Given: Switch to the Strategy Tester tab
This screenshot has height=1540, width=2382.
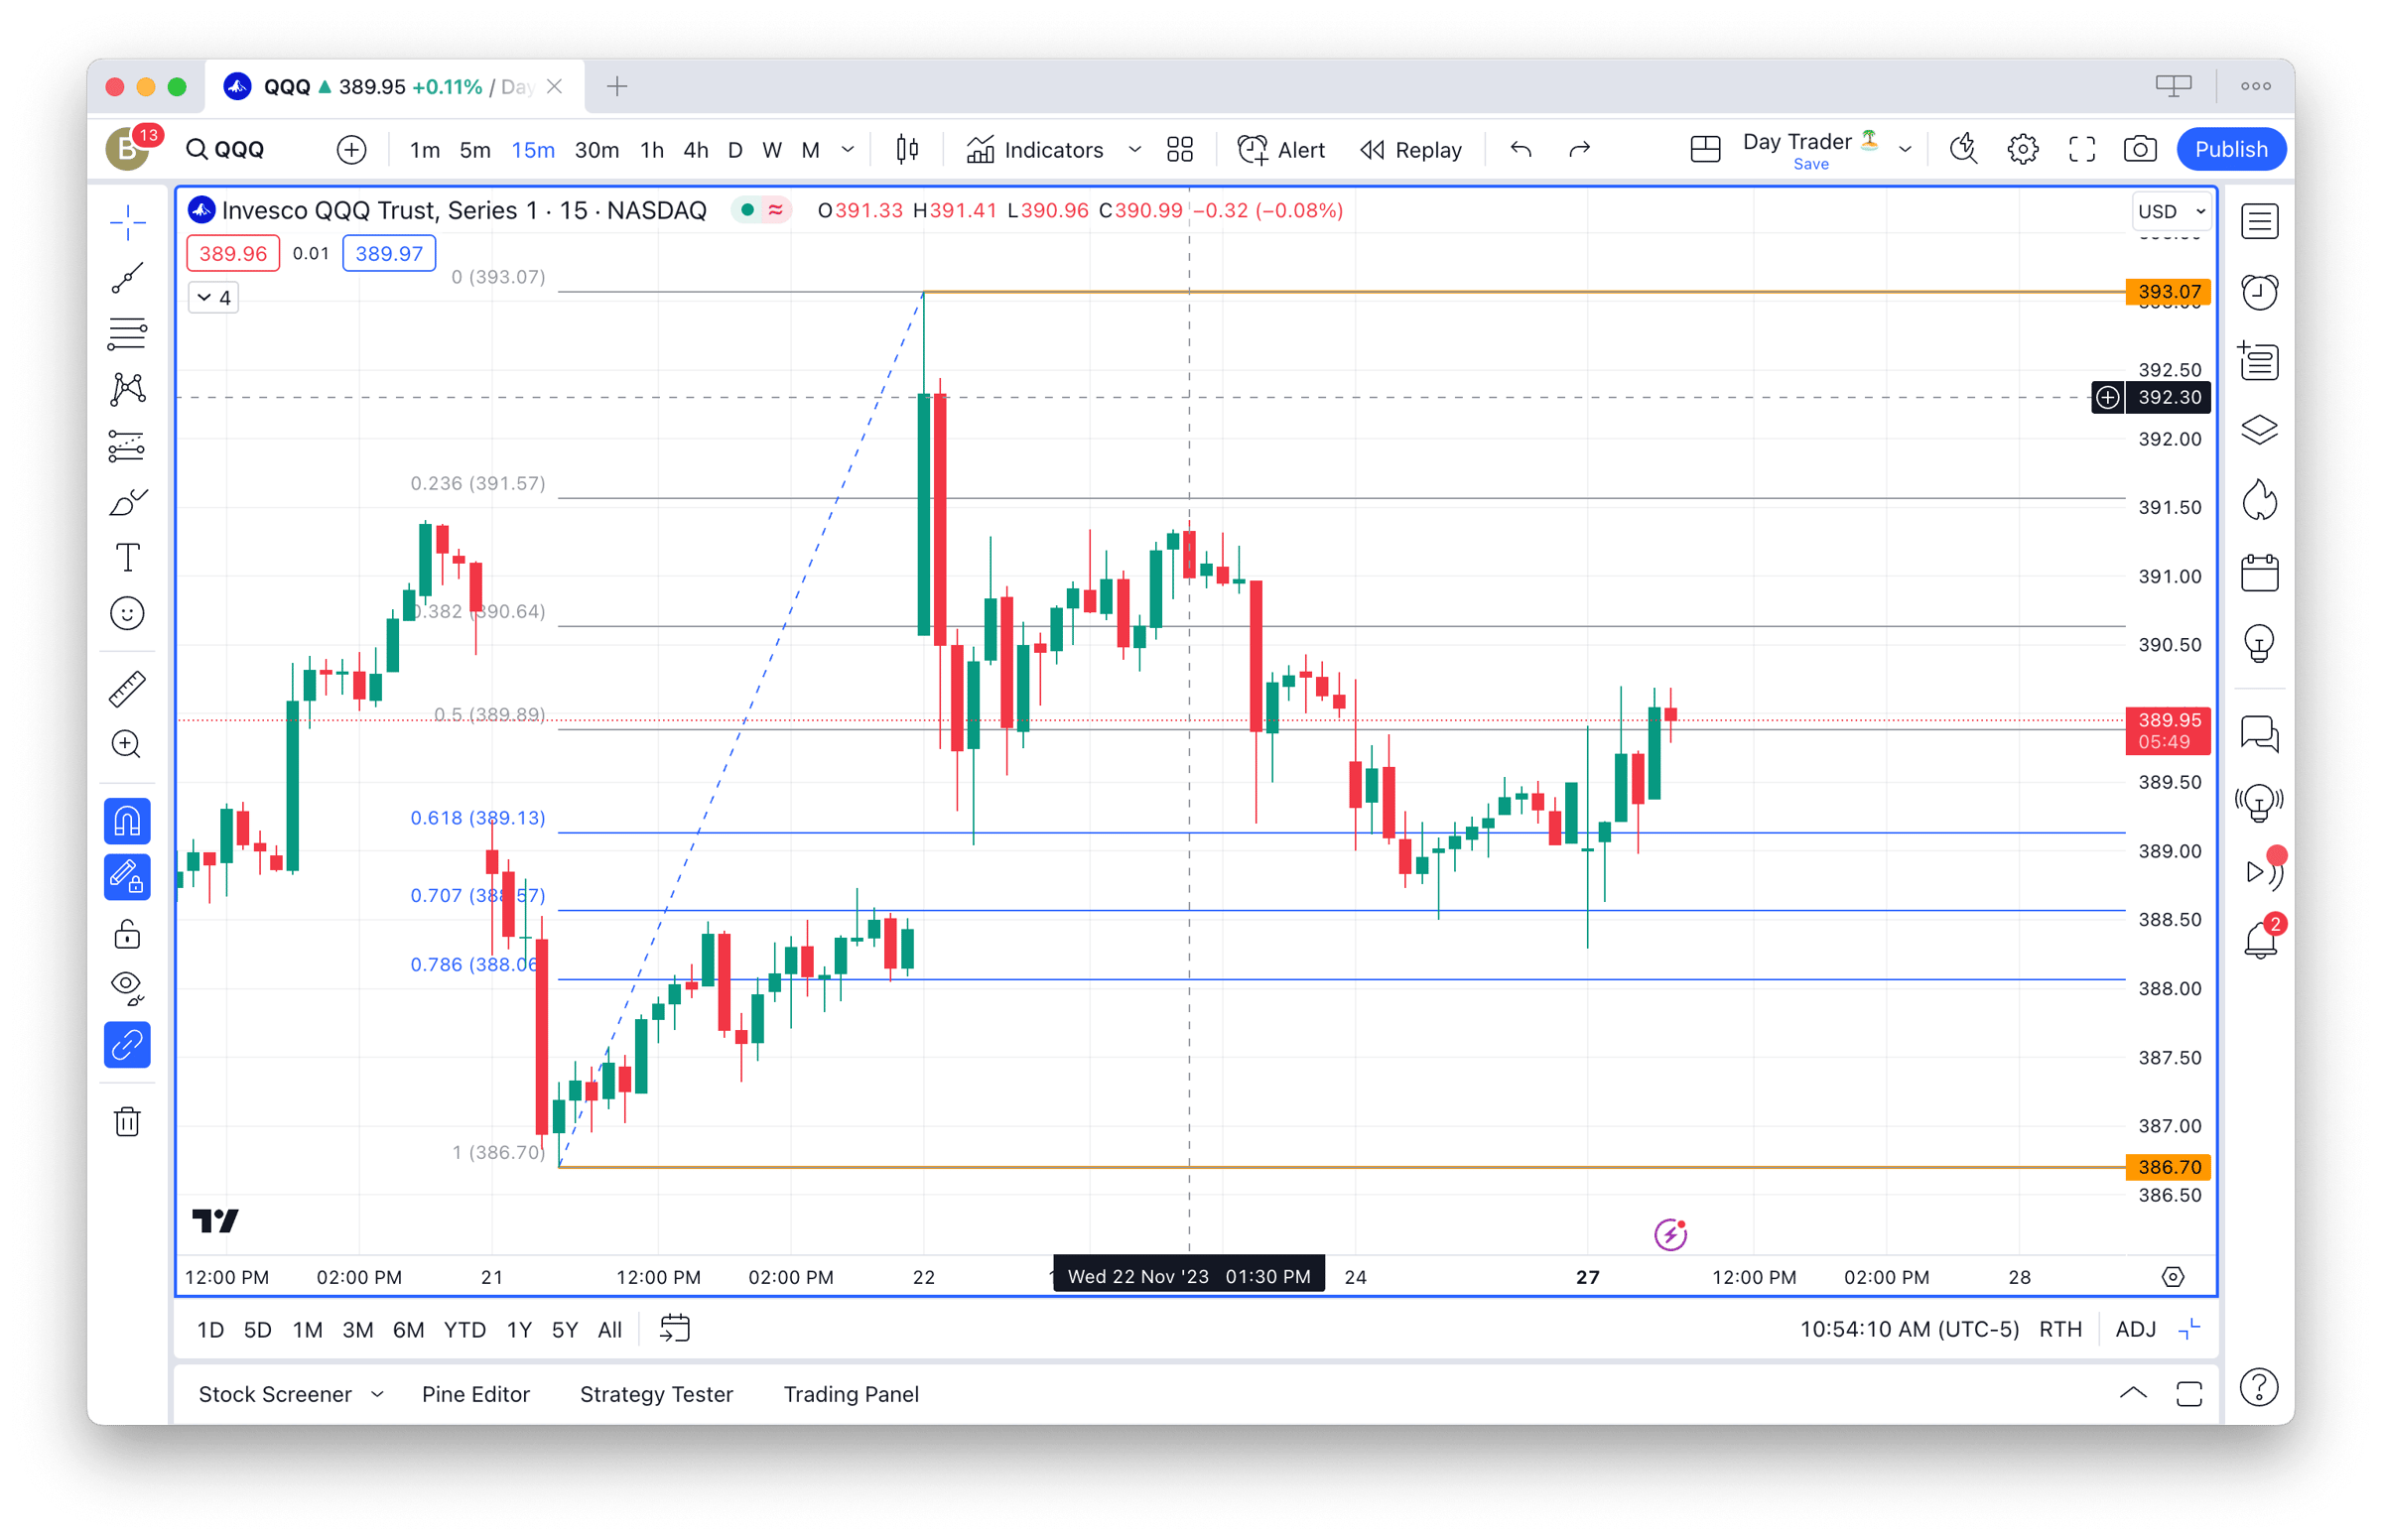Looking at the screenshot, I should click(656, 1394).
